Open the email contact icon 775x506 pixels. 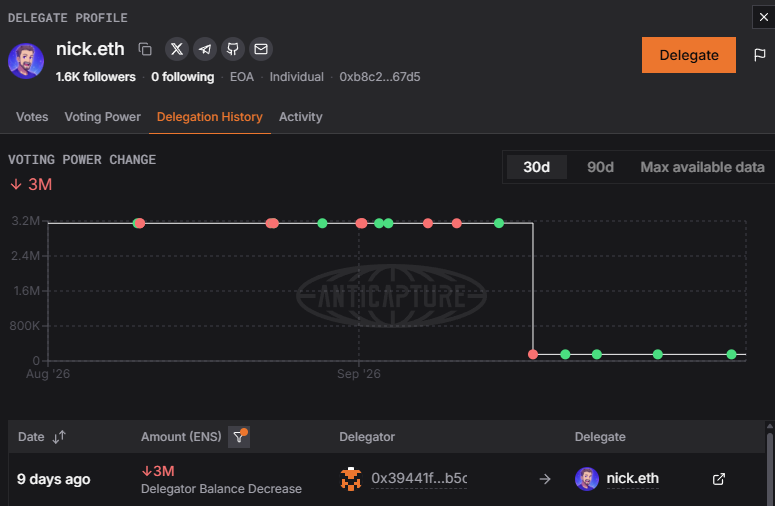(x=261, y=49)
